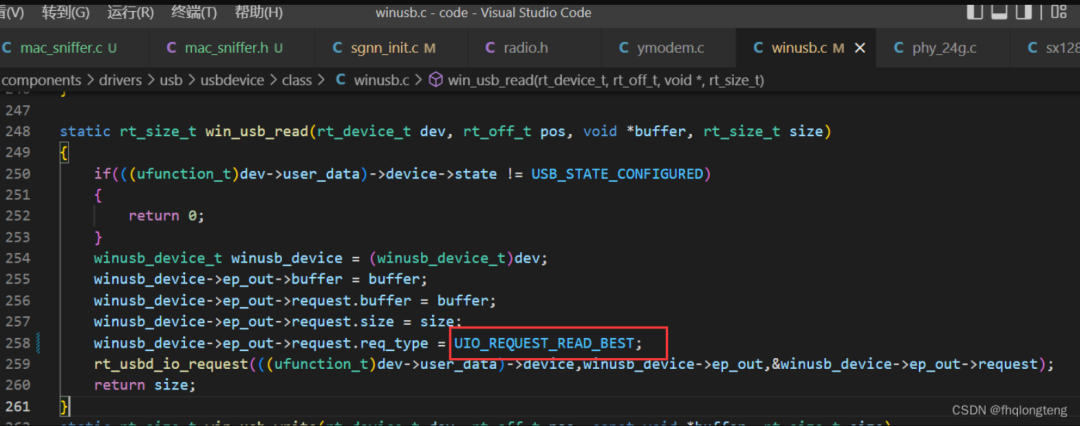Open the usbdevice breadcrumb dropdown
This screenshot has height=426, width=1080.
pyautogui.click(x=232, y=81)
